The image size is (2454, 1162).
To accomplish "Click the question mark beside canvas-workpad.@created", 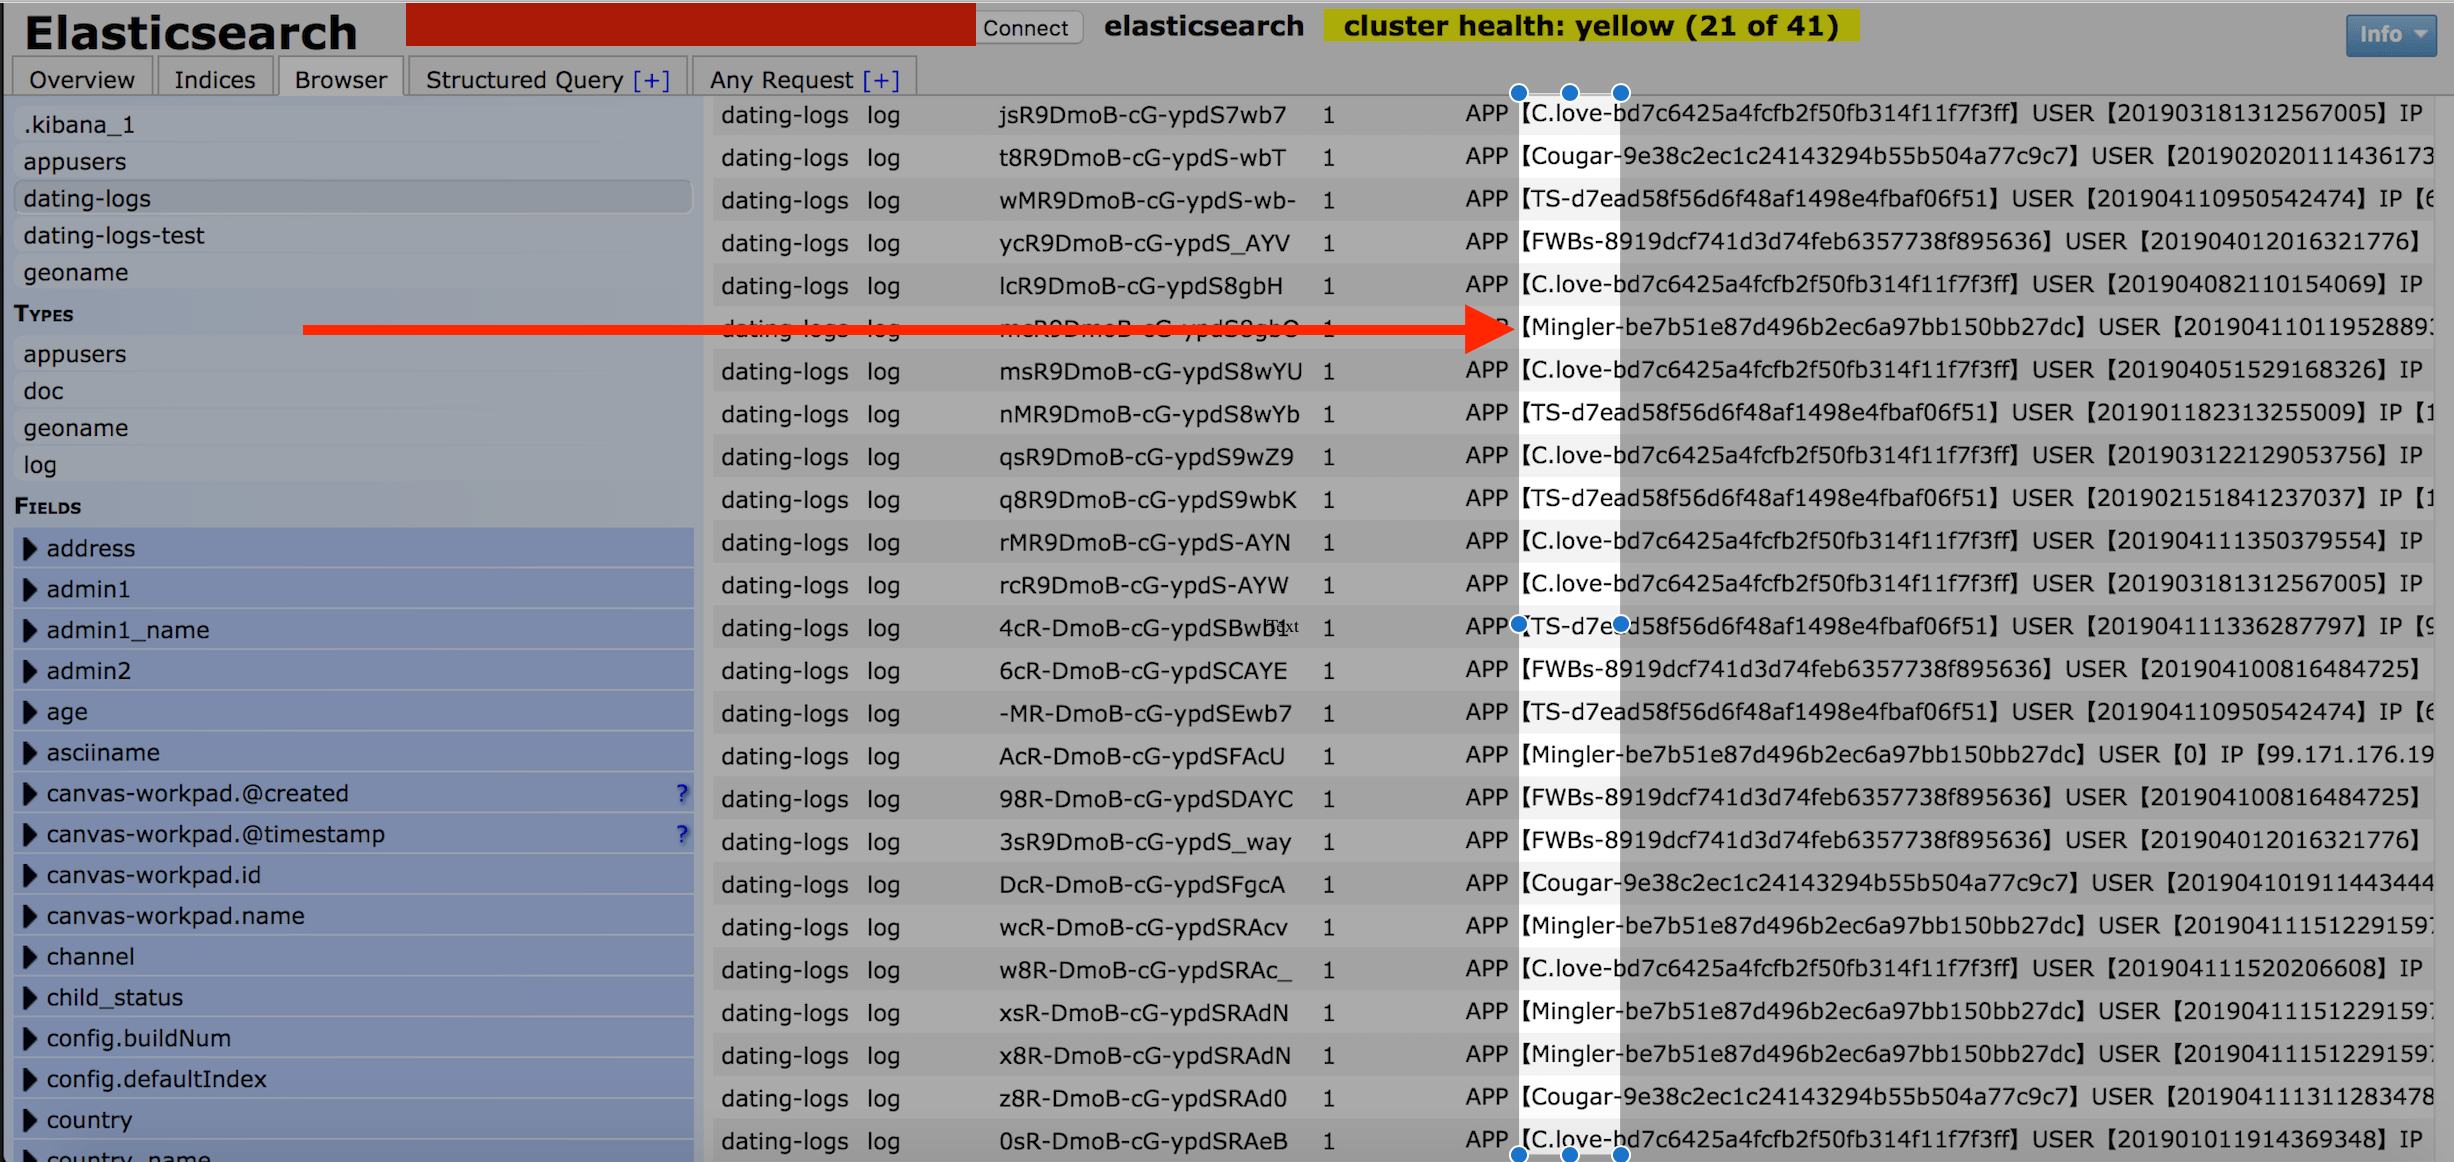I will point(682,793).
